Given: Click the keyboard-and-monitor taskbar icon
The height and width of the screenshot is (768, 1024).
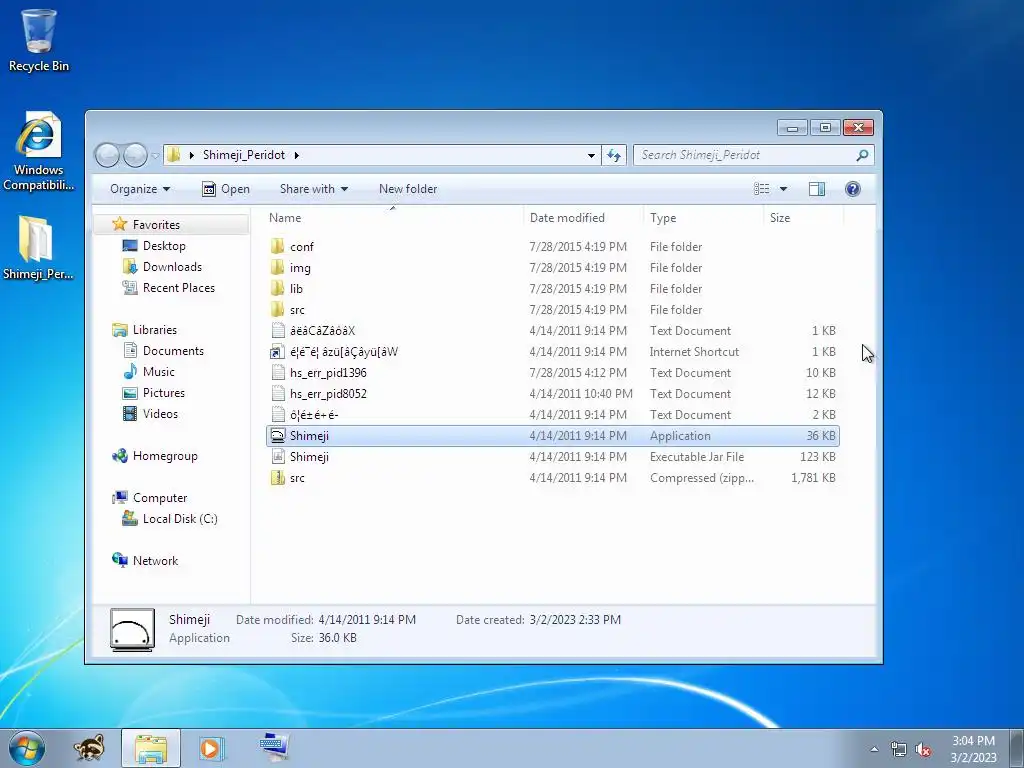Looking at the screenshot, I should point(274,747).
